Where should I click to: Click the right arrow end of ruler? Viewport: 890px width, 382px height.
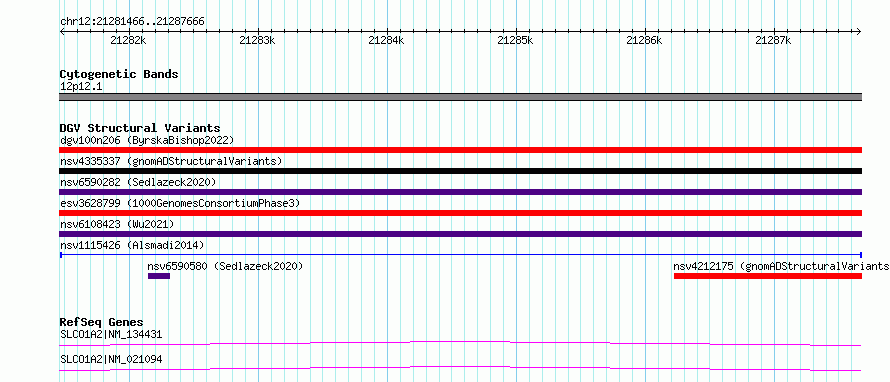(859, 32)
